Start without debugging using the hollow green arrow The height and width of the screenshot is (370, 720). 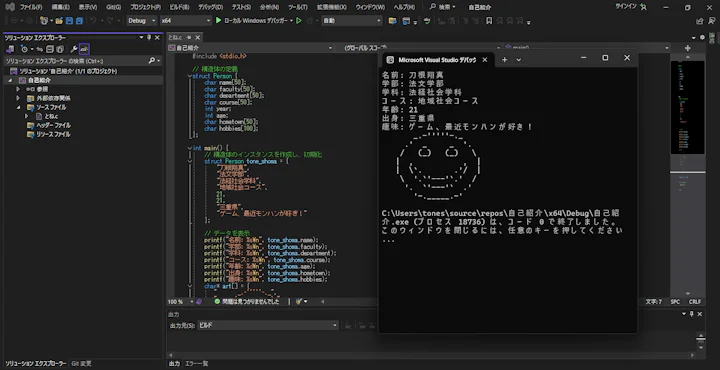[299, 21]
